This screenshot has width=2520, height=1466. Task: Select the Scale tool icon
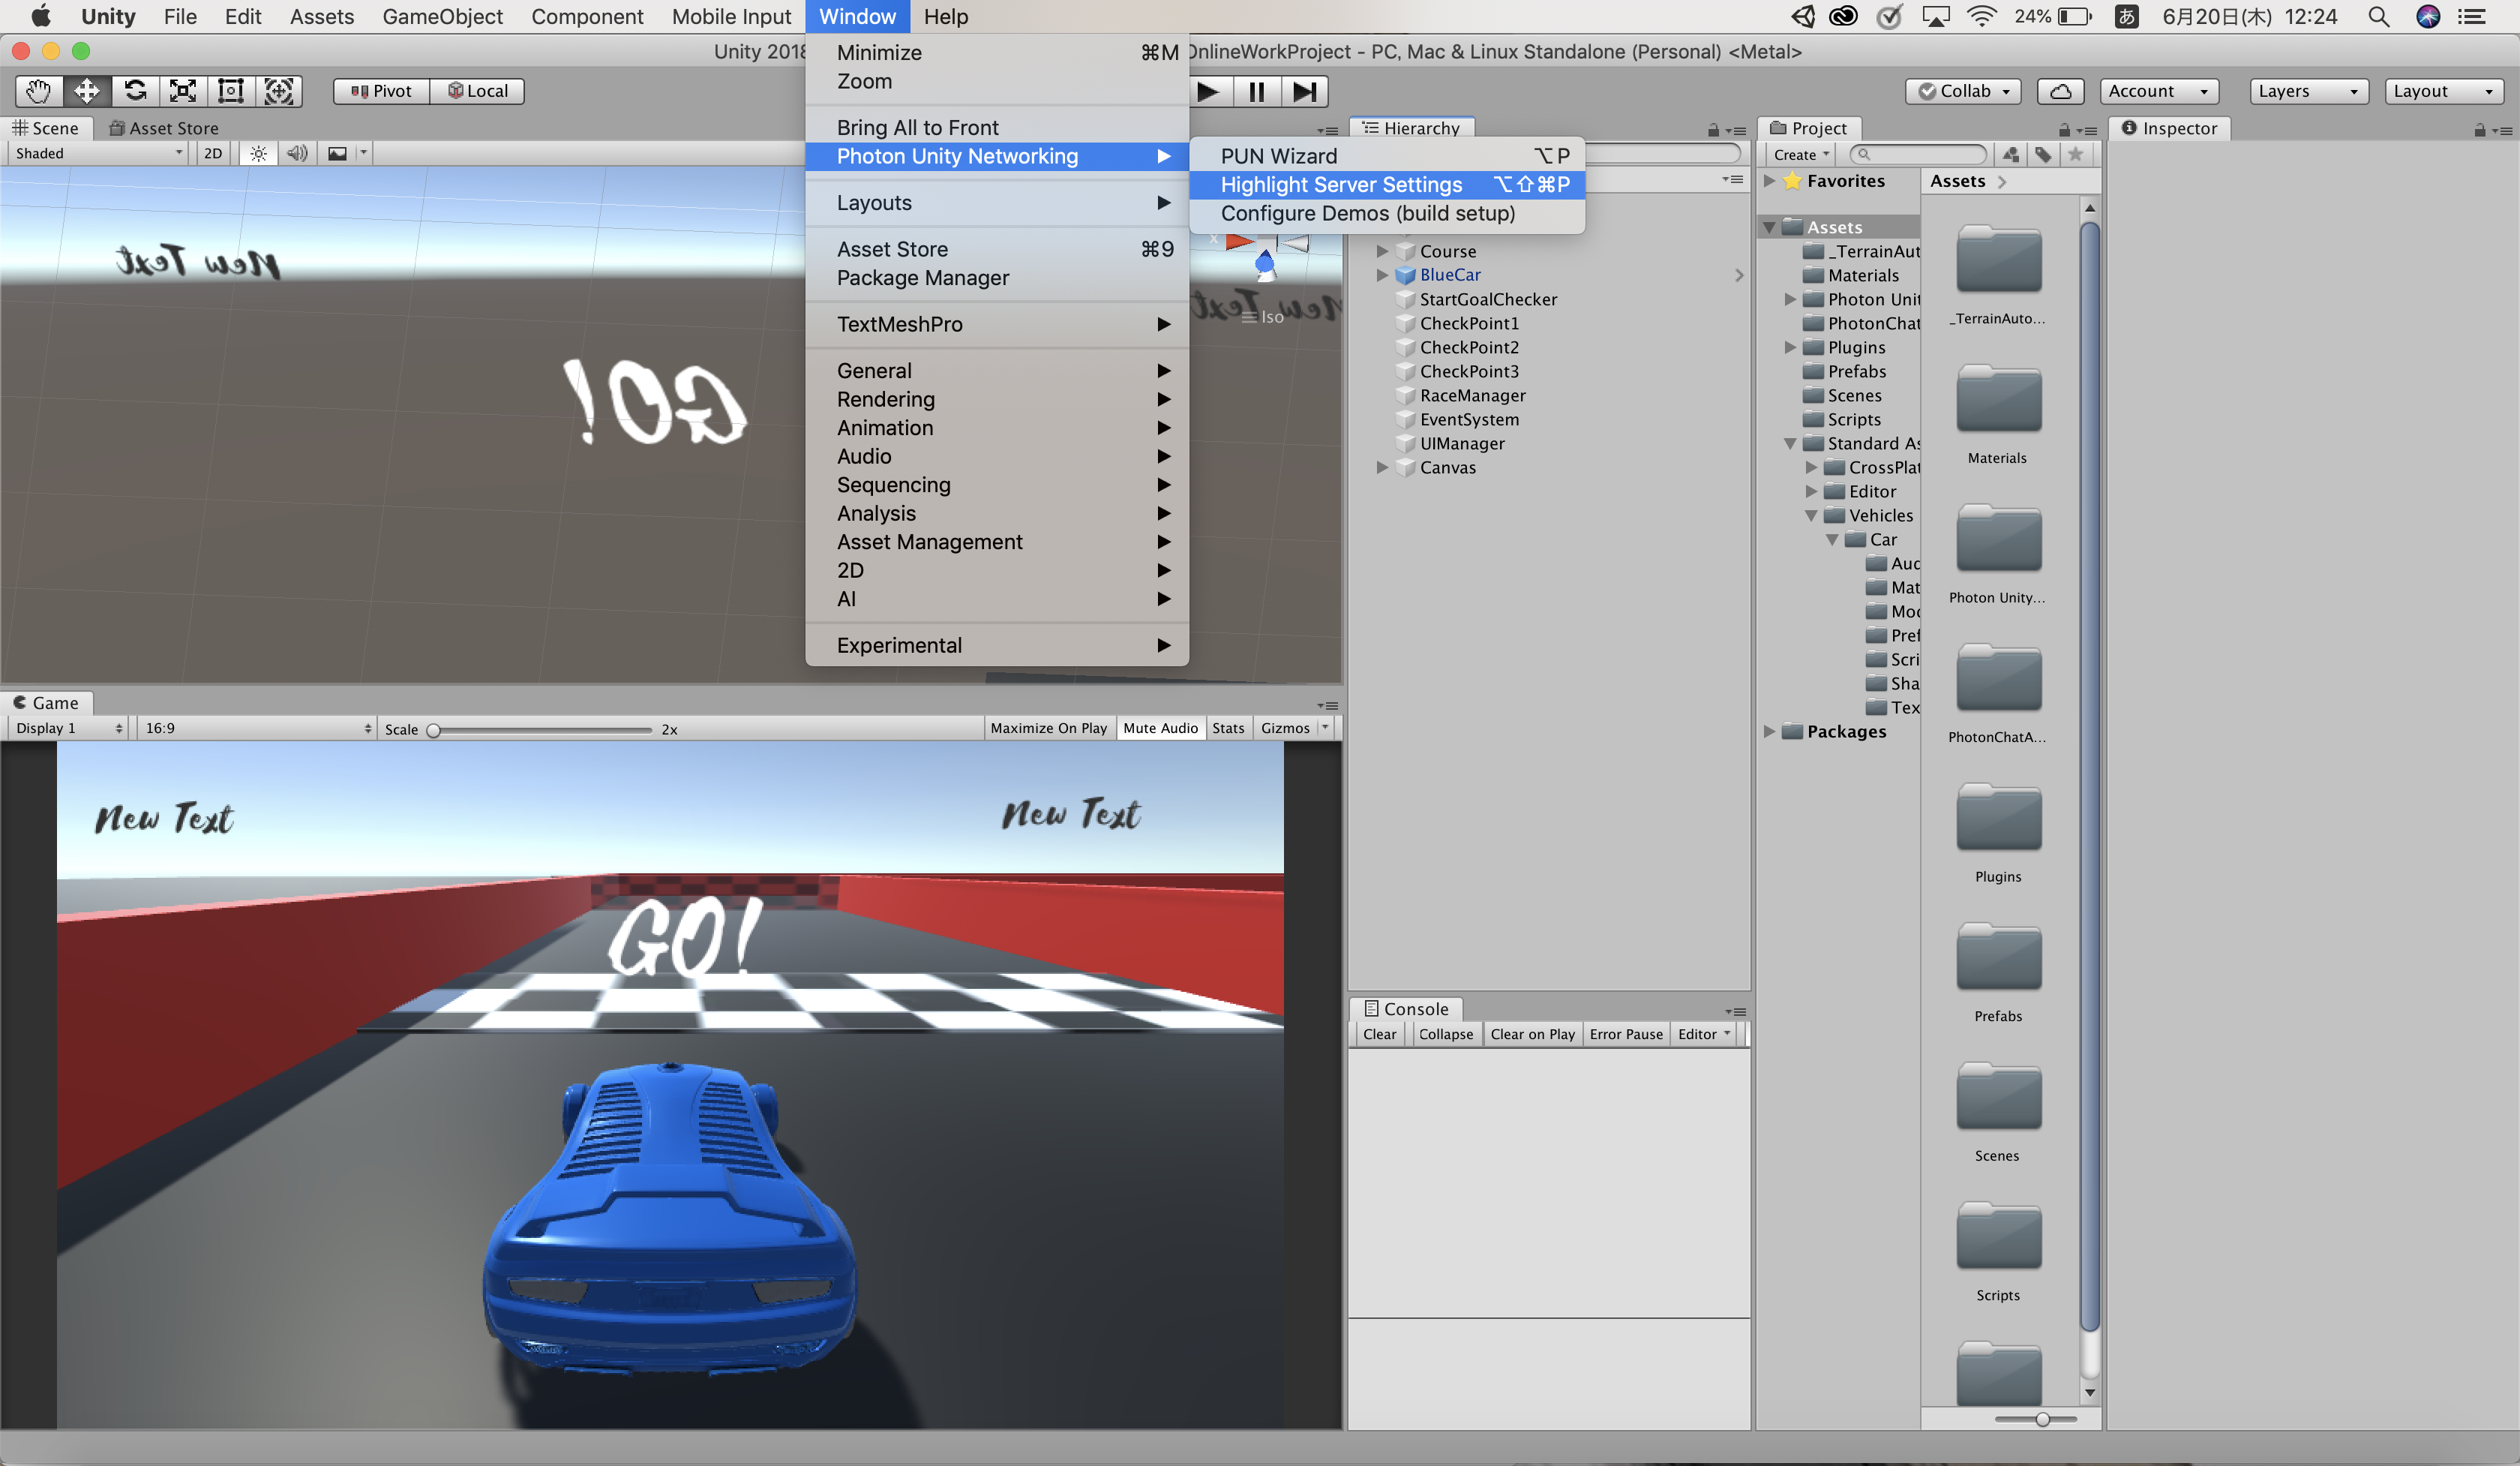coord(183,91)
